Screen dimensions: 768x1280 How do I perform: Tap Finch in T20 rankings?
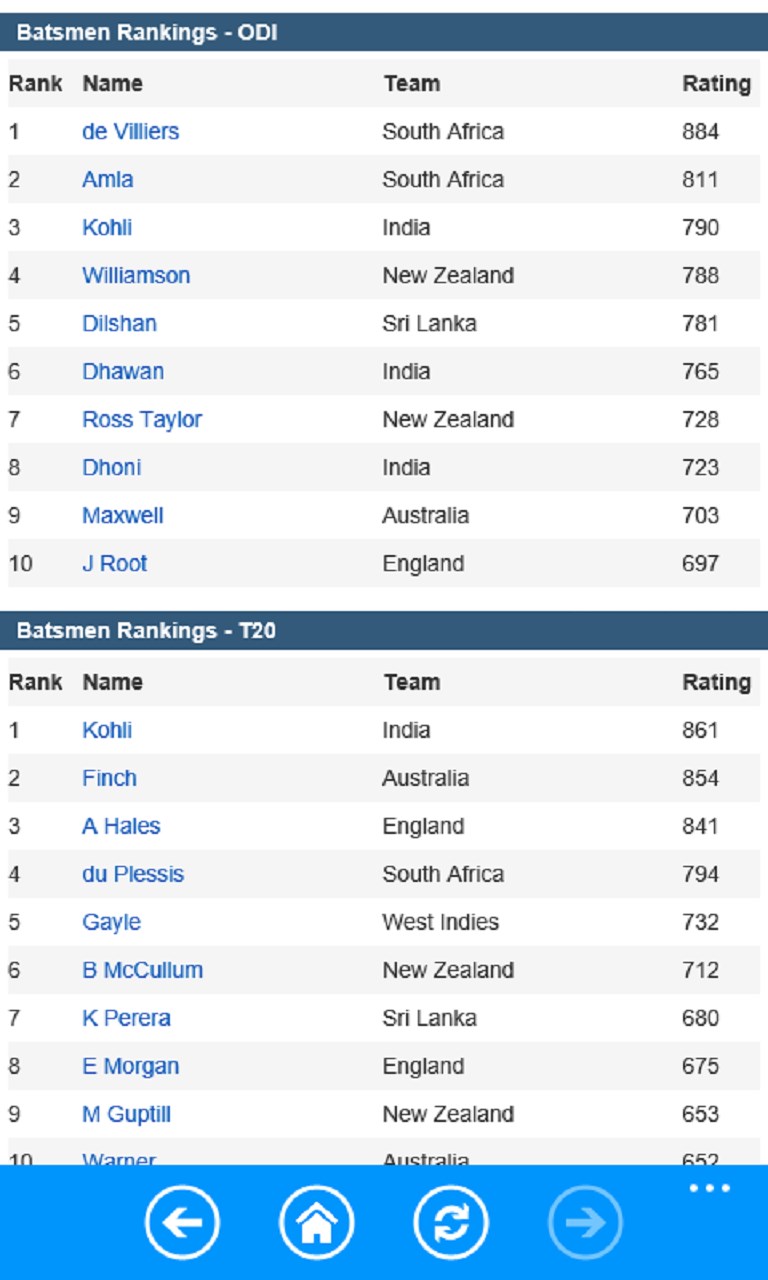click(109, 778)
